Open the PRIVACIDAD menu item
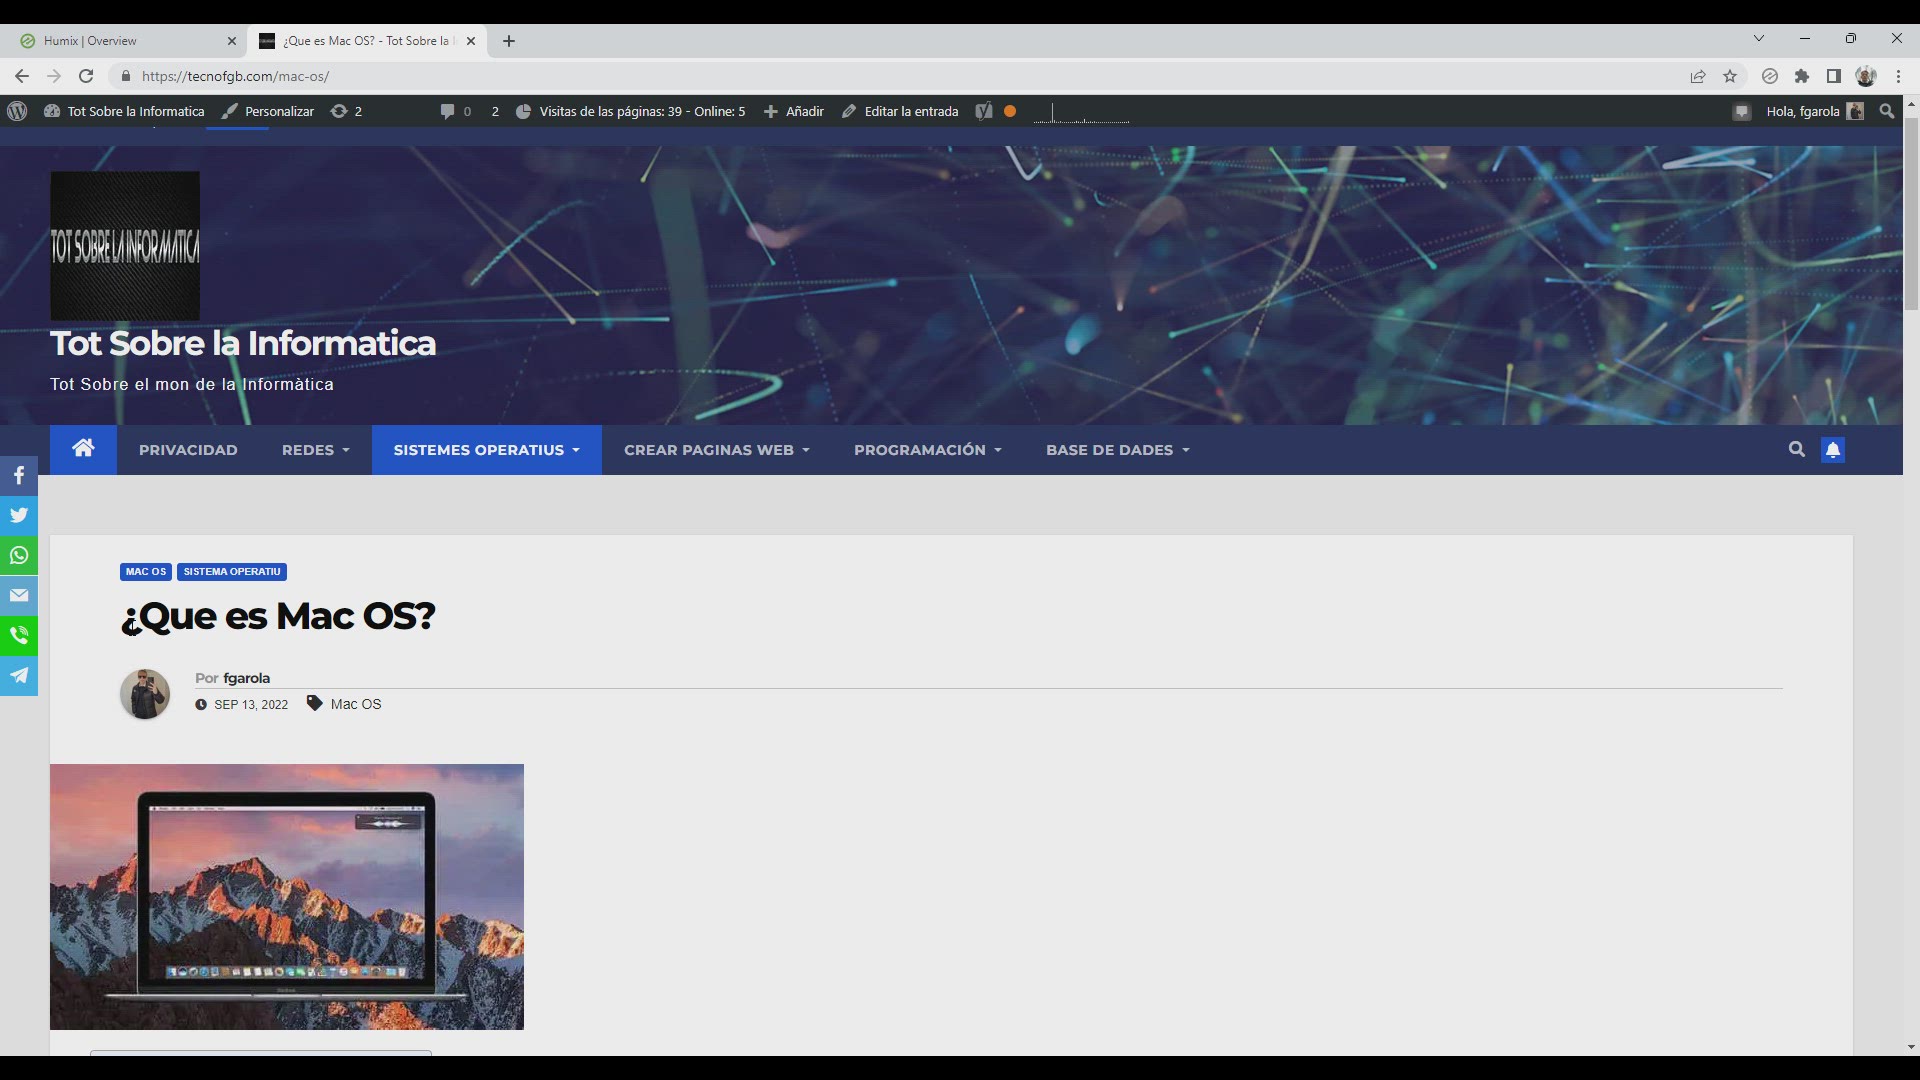This screenshot has width=1920, height=1080. click(188, 450)
